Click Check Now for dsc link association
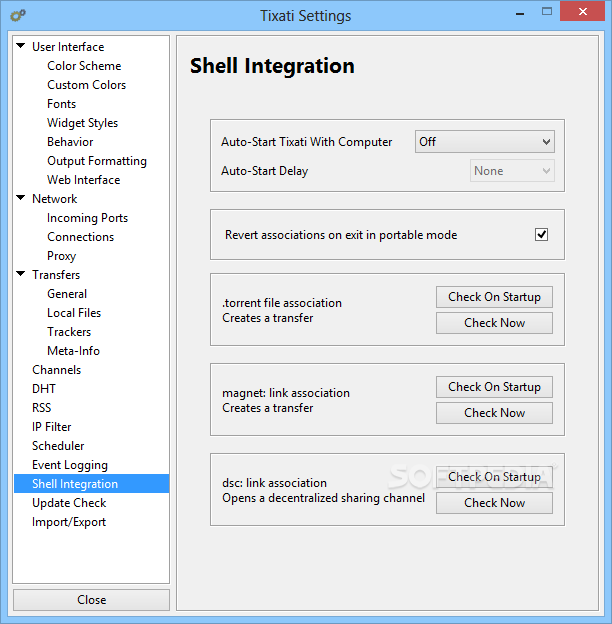This screenshot has height=624, width=612. 494,503
